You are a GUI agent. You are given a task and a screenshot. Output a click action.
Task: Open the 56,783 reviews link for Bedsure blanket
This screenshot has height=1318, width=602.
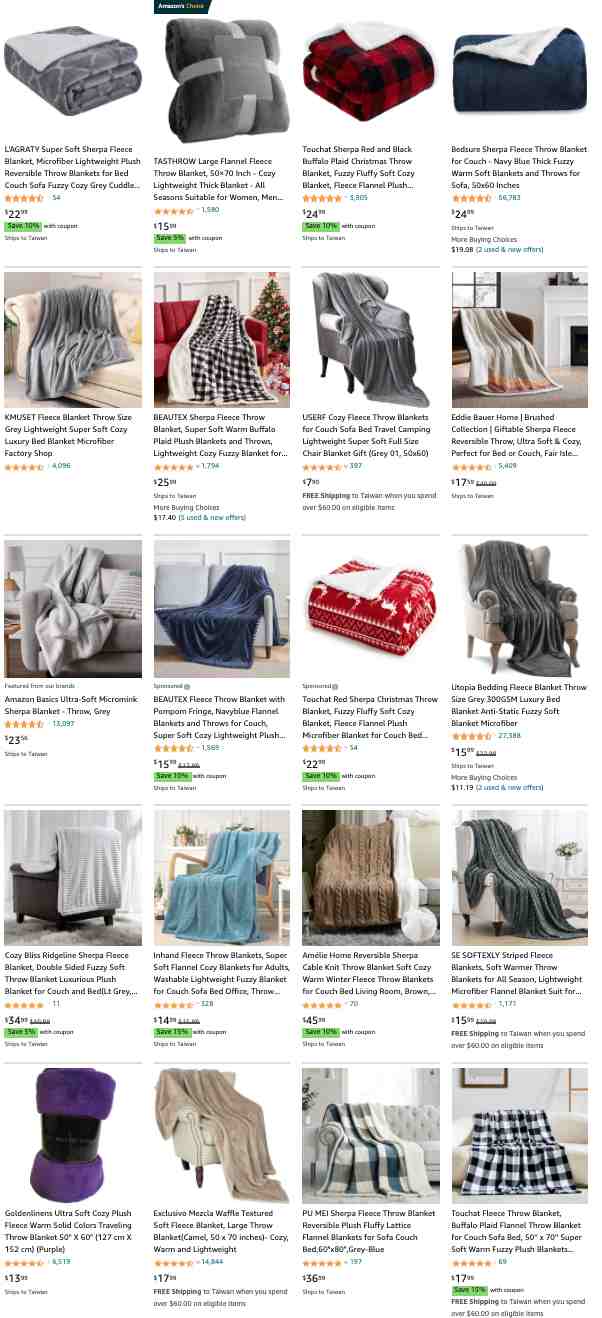click(x=509, y=198)
